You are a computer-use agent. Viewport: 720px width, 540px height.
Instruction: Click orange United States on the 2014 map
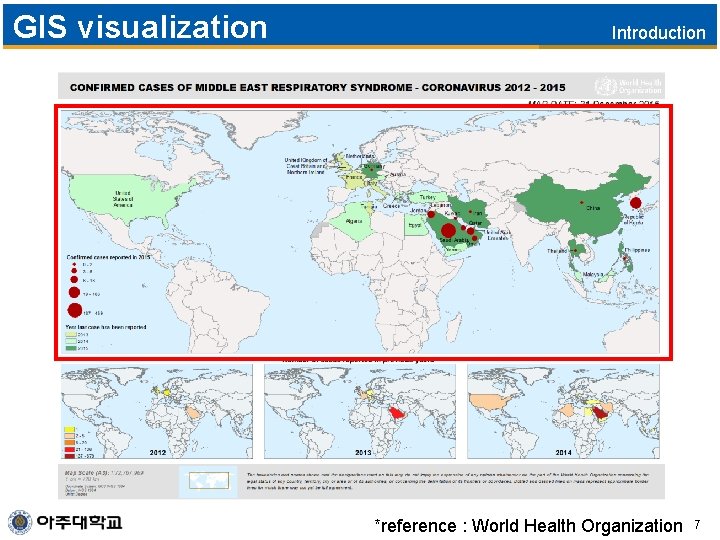tap(491, 401)
